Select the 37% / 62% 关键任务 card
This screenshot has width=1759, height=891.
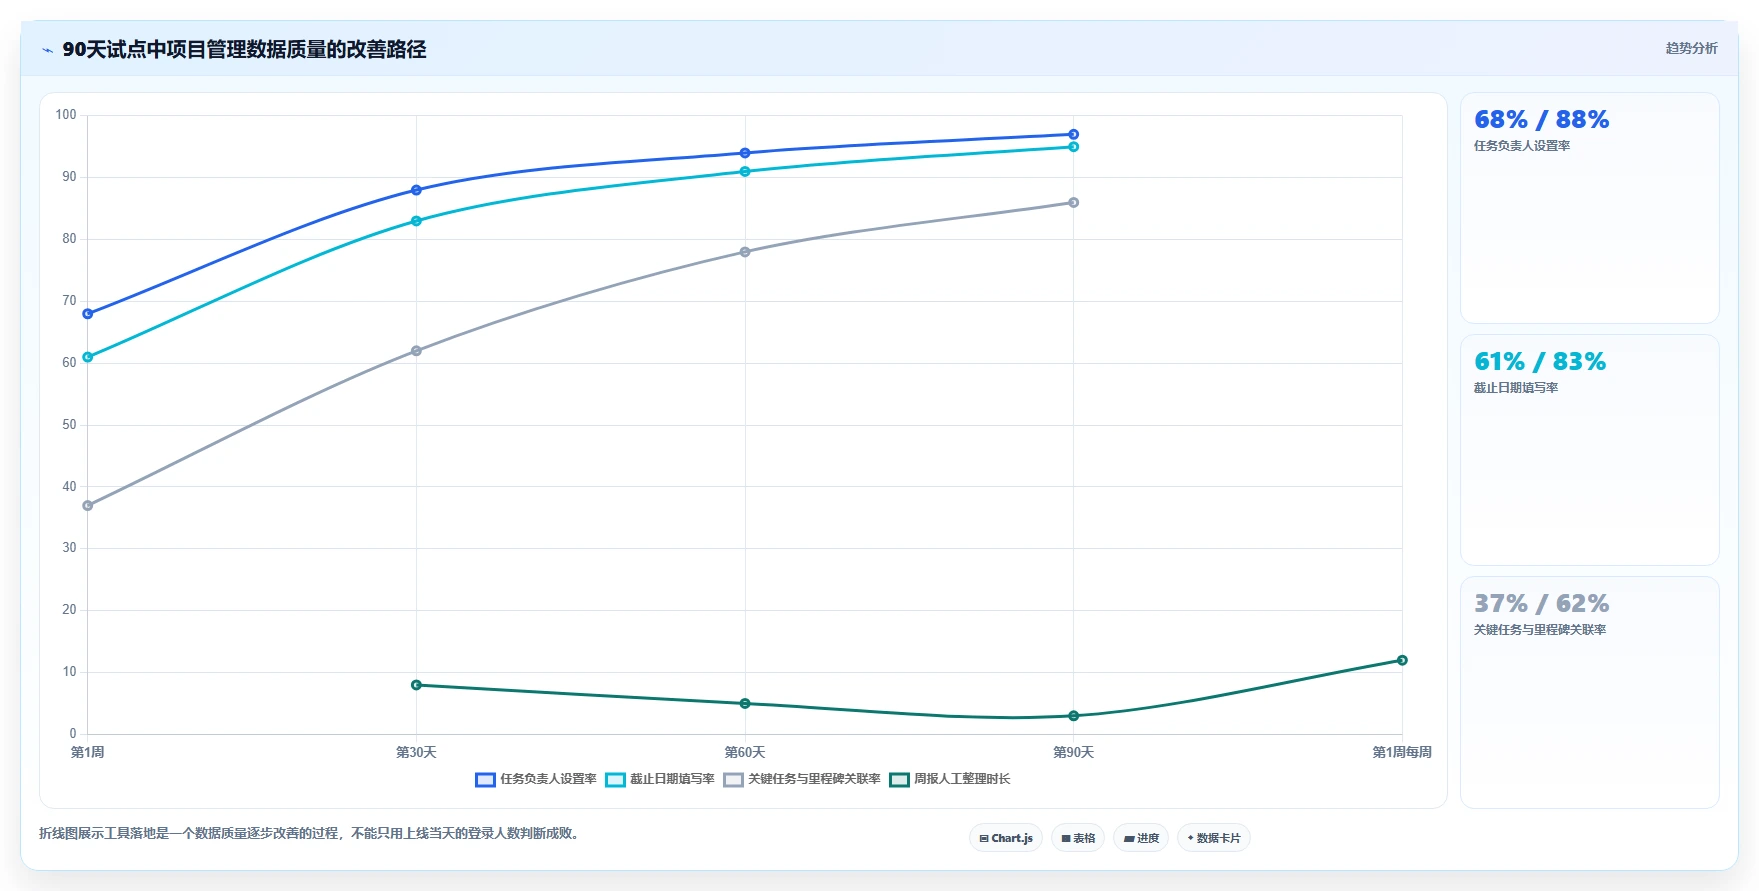coord(1589,692)
